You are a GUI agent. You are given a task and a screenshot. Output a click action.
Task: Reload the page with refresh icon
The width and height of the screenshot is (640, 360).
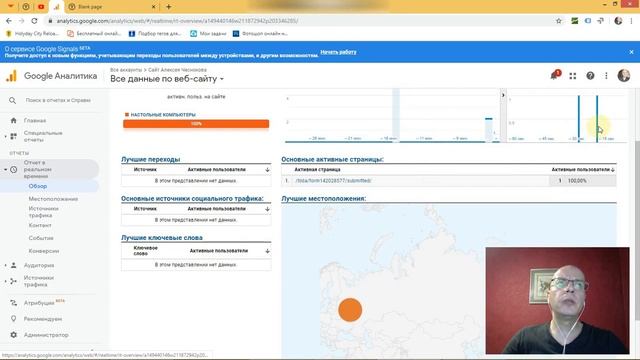pyautogui.click(x=34, y=21)
